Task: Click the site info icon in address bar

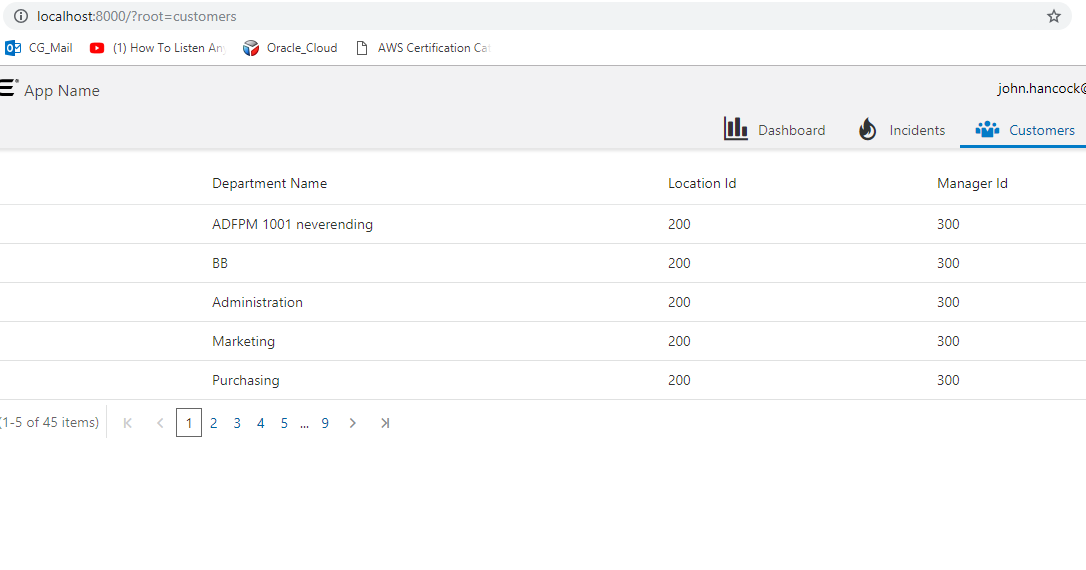Action: click(x=21, y=16)
